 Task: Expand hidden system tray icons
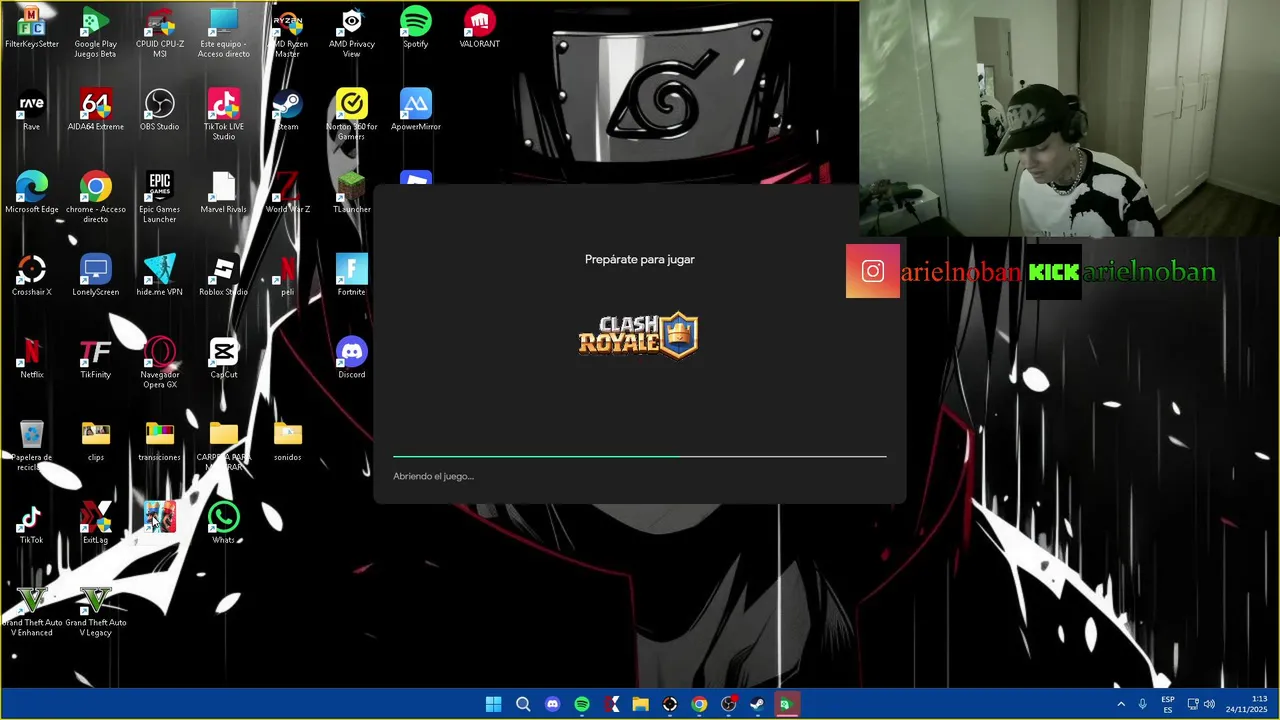click(1121, 704)
